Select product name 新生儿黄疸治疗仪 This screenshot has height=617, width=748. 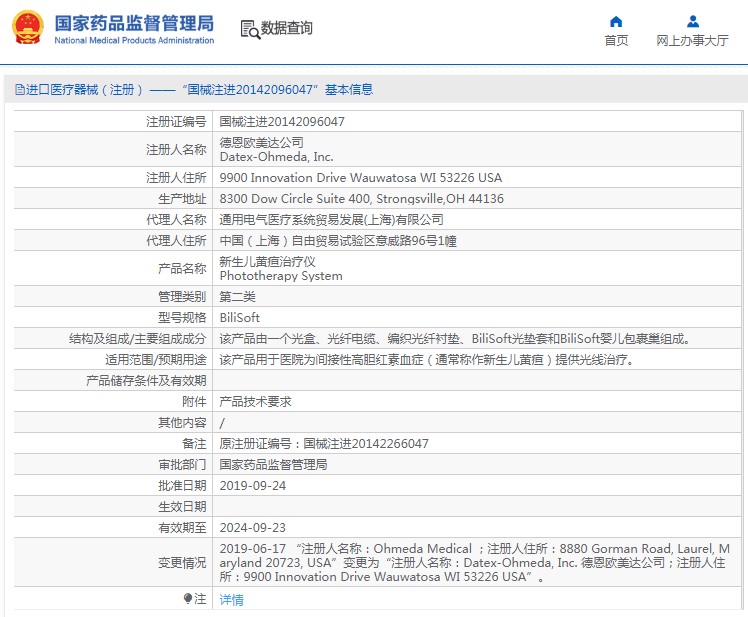(267, 261)
